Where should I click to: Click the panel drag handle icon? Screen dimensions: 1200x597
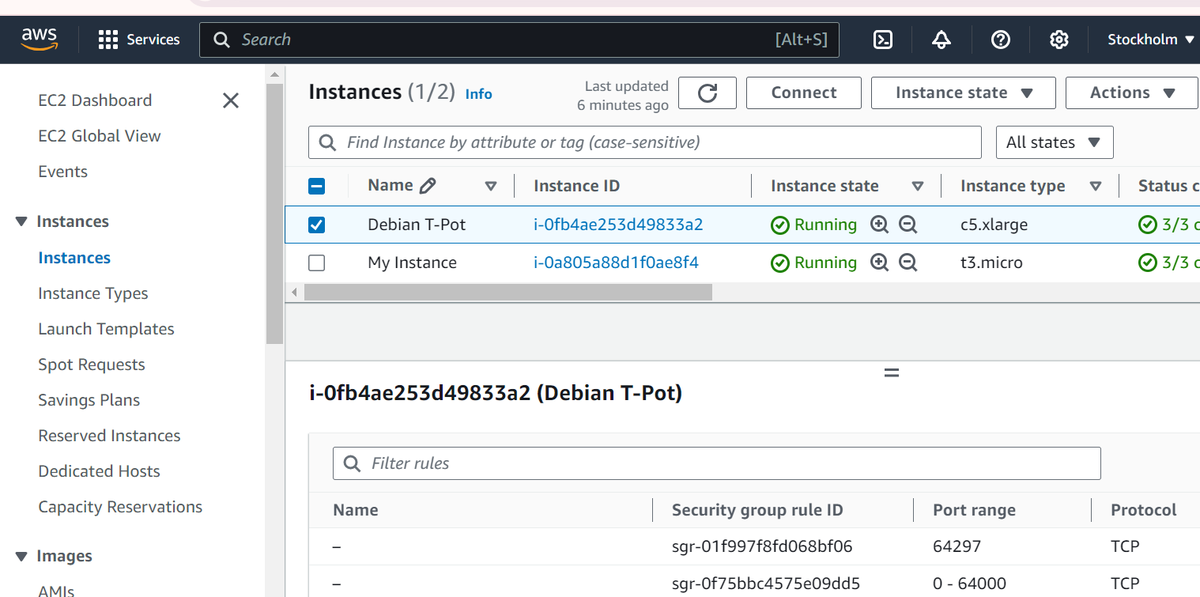click(892, 373)
